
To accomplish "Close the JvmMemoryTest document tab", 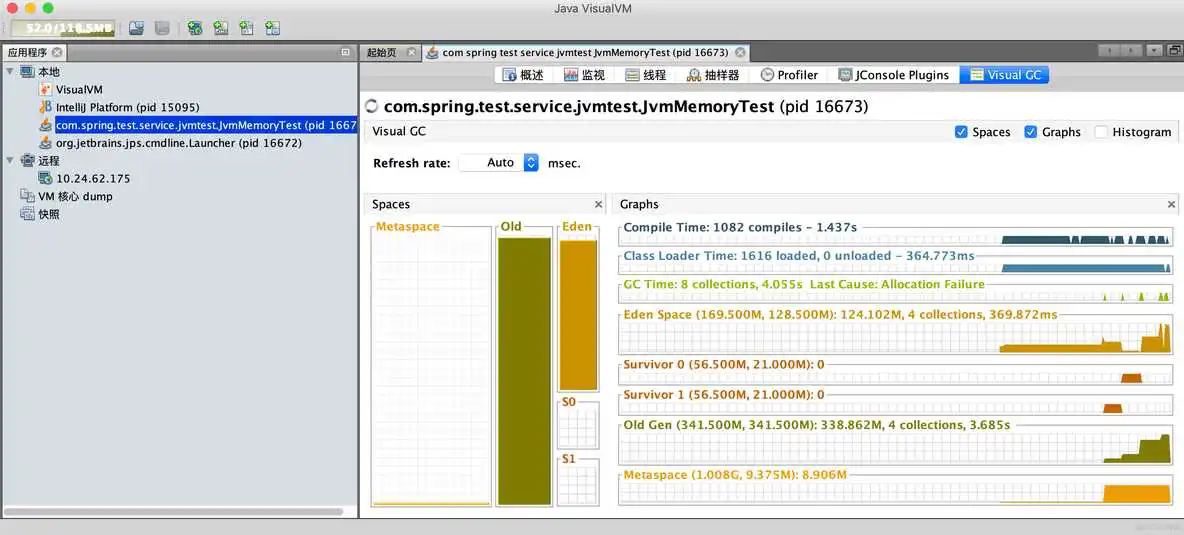I will point(740,52).
